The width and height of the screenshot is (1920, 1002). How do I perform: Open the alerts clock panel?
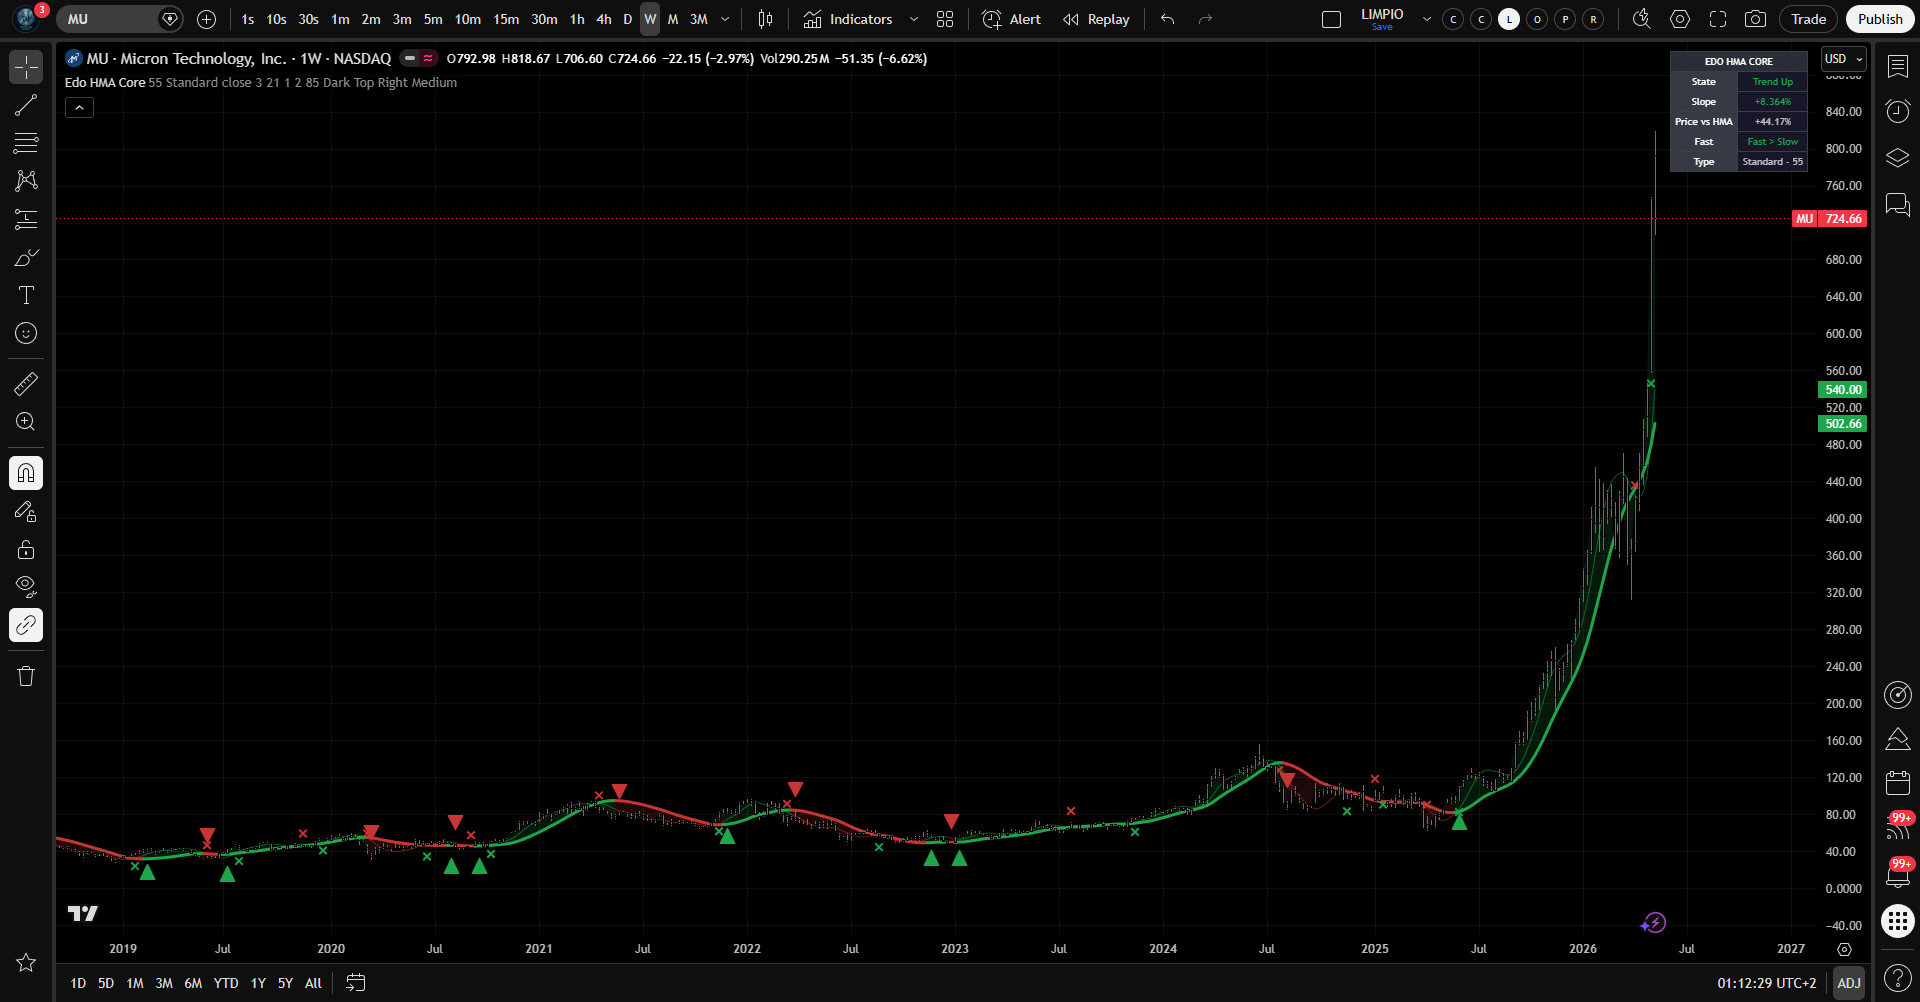click(x=1897, y=111)
